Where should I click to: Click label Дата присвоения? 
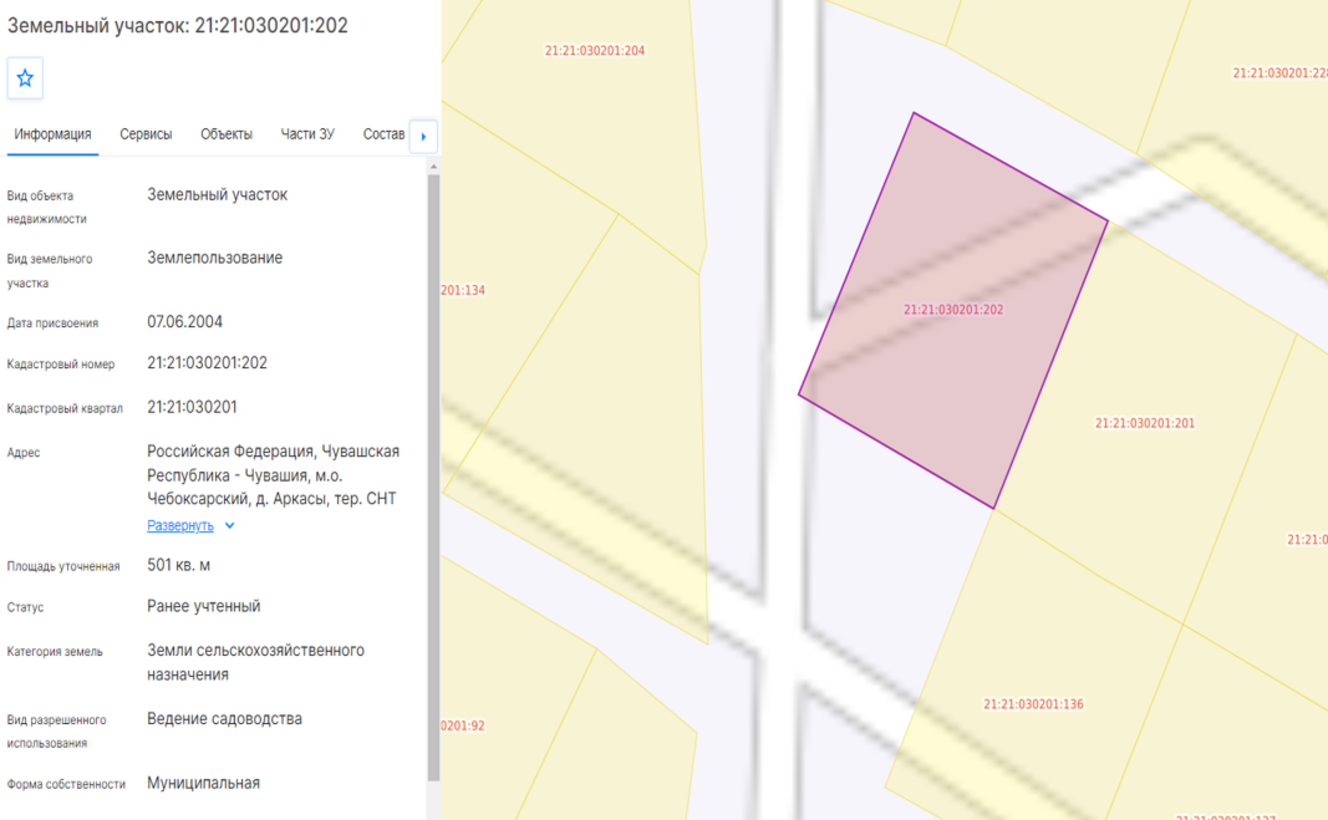pyautogui.click(x=53, y=323)
